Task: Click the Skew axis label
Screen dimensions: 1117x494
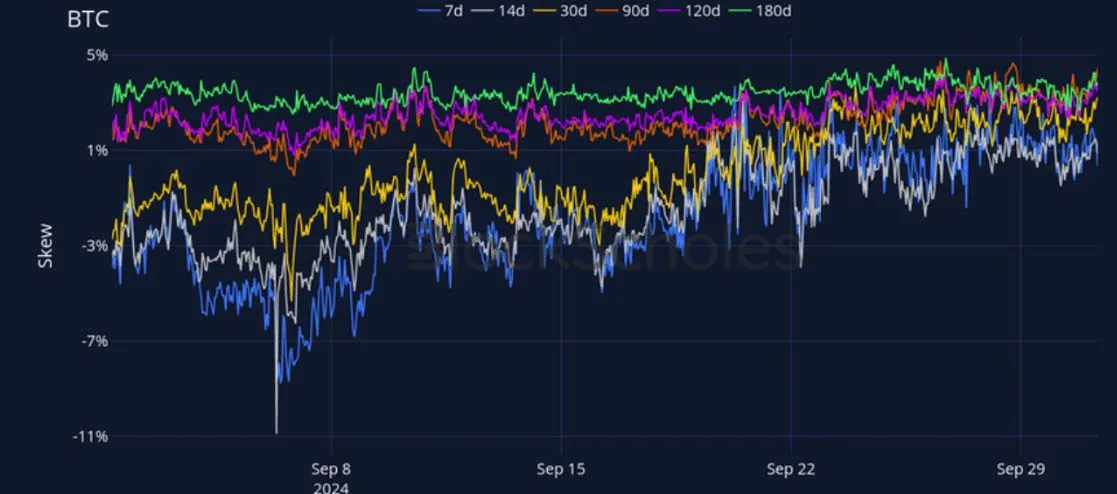Action: pos(45,247)
